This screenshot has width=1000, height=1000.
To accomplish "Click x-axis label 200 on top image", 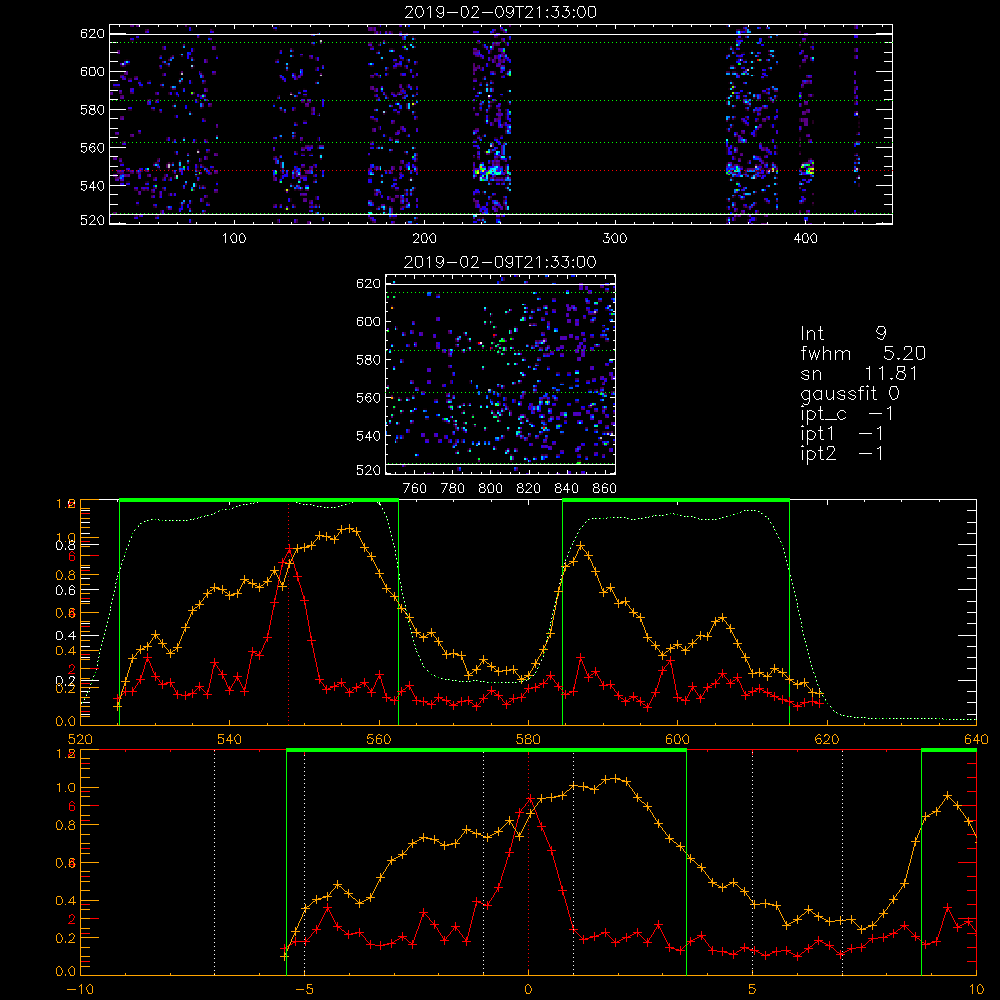I will [x=424, y=239].
